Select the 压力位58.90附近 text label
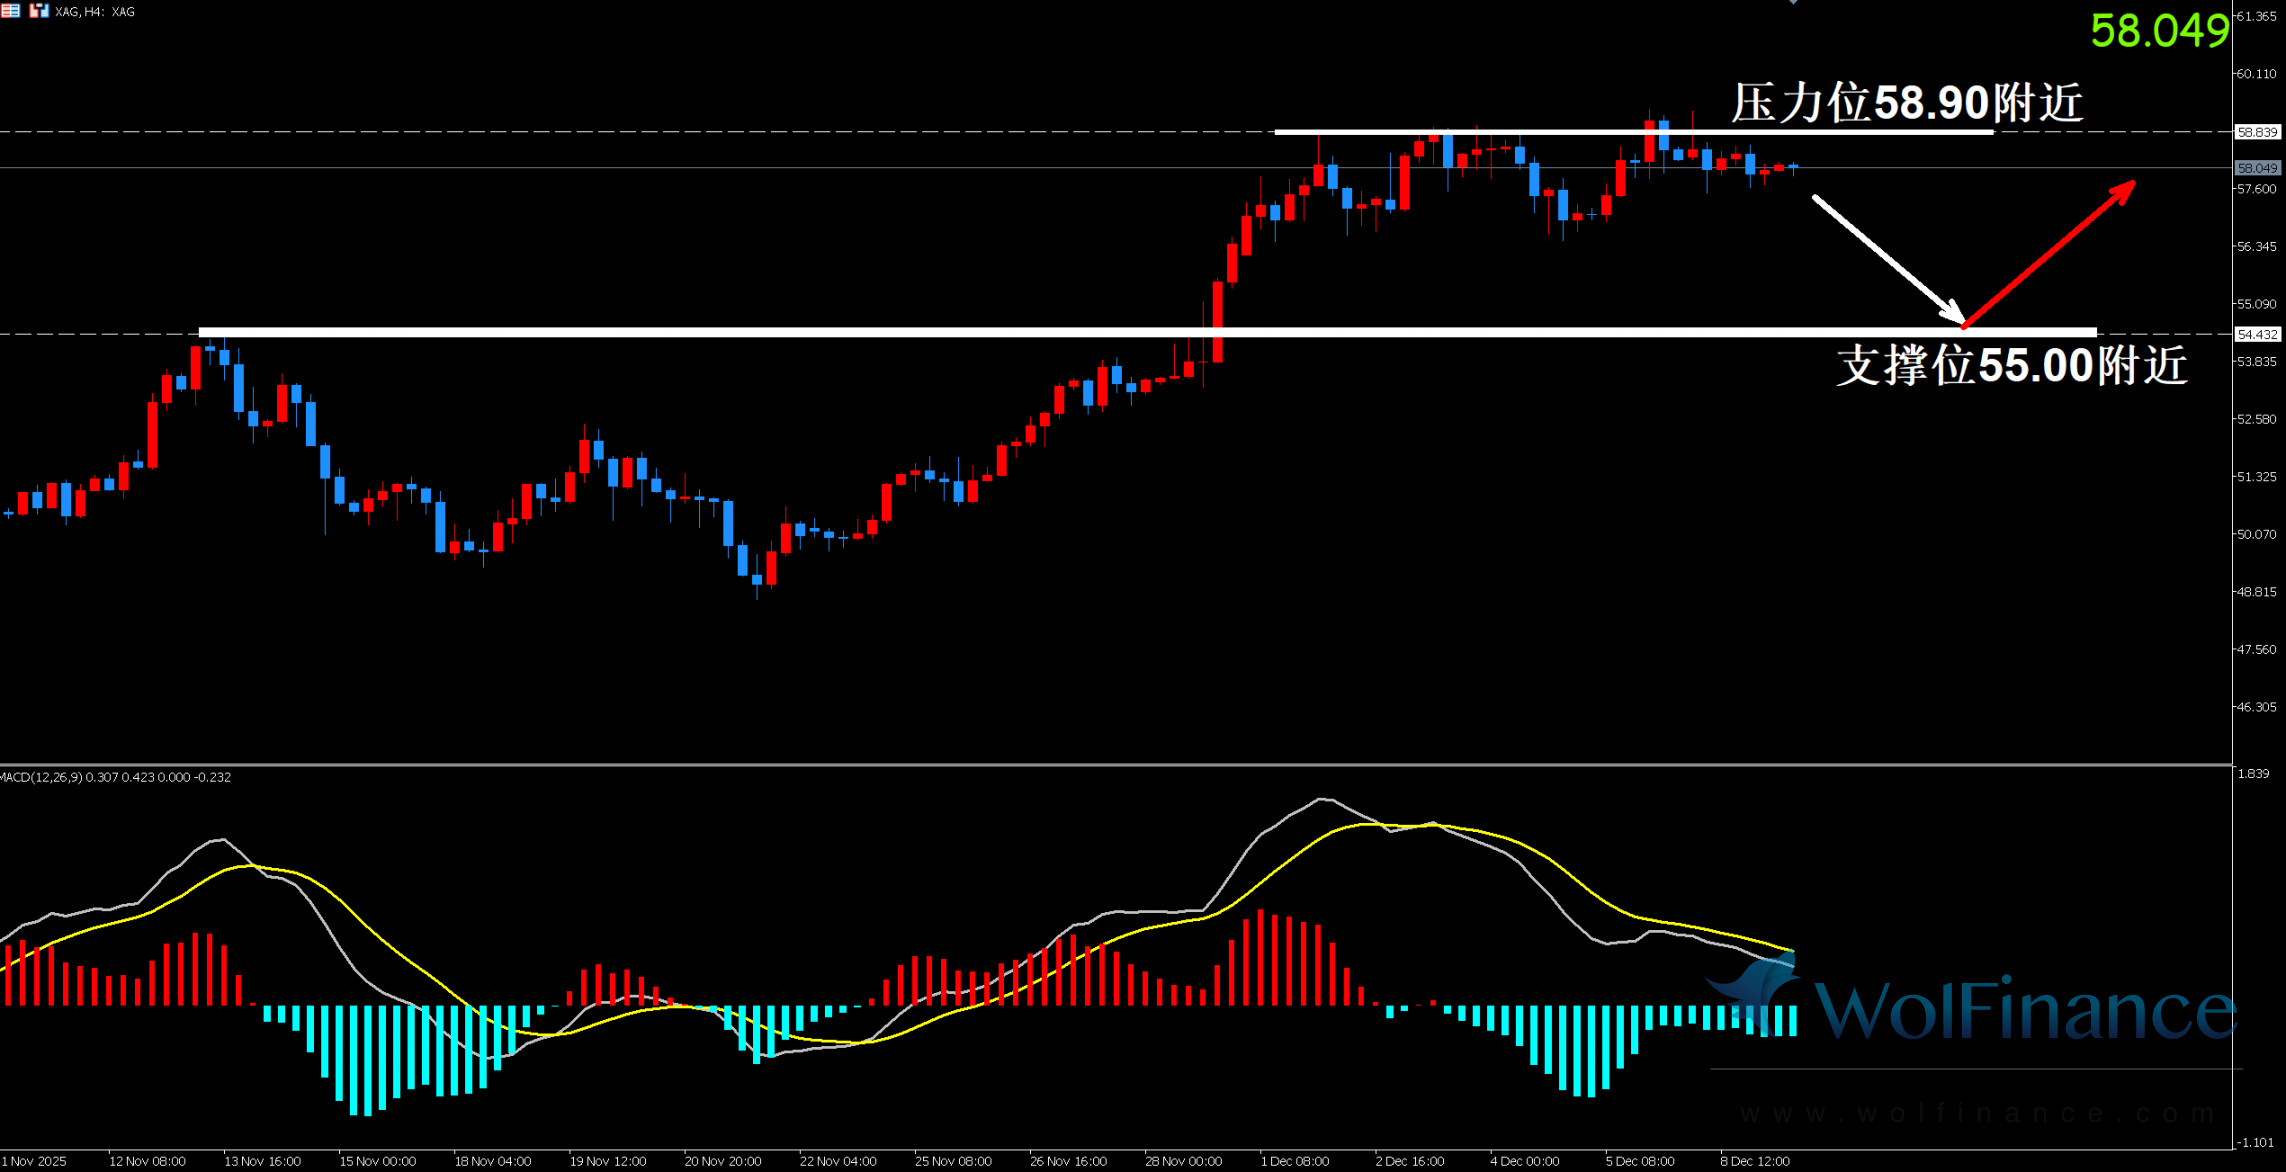 click(1906, 103)
